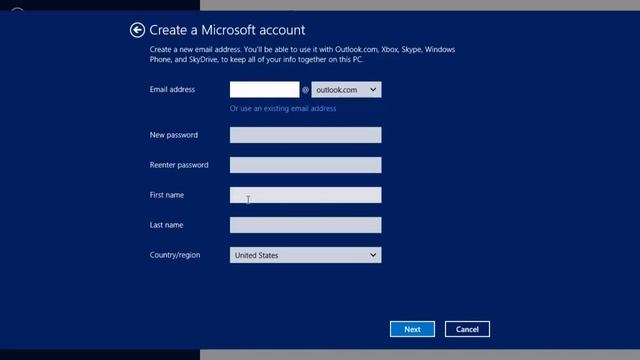Screen dimensions: 640x360
Task: Click into the Last name field
Action: pyautogui.click(x=305, y=225)
